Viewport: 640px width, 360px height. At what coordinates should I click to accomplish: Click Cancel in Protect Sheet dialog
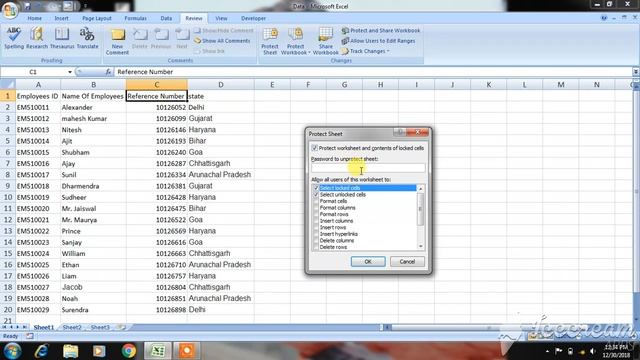[x=407, y=262]
